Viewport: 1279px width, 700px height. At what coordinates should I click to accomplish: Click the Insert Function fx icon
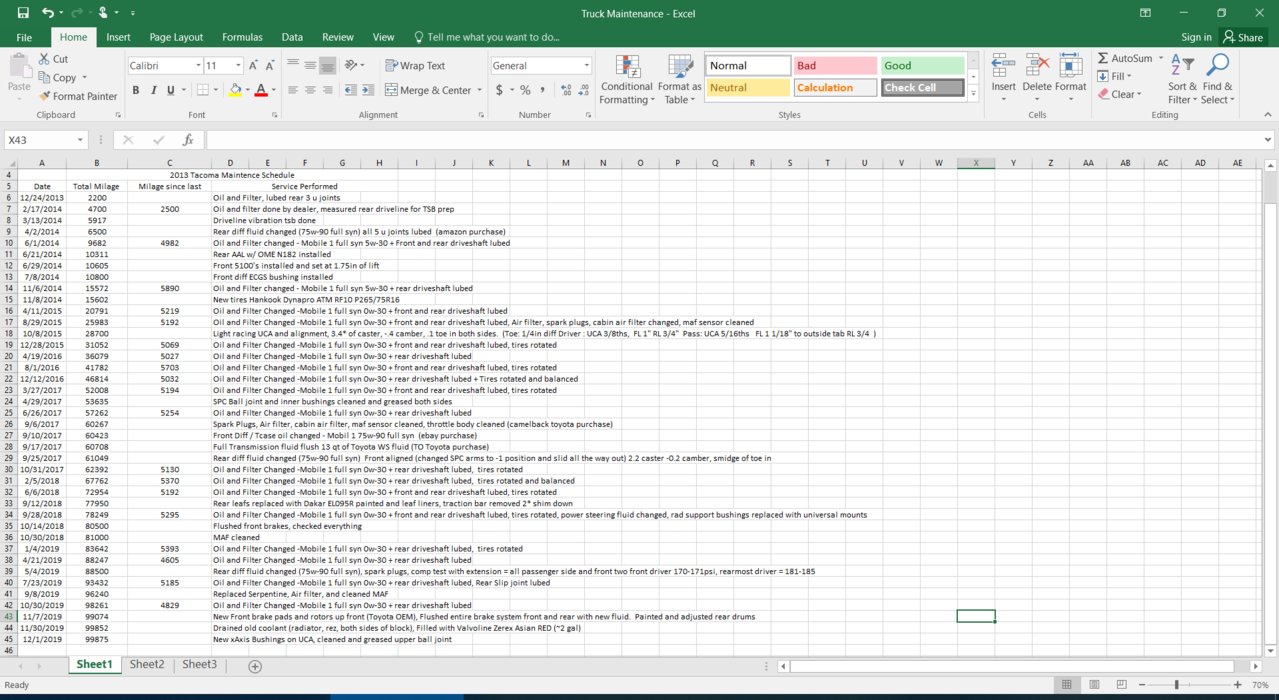click(188, 140)
